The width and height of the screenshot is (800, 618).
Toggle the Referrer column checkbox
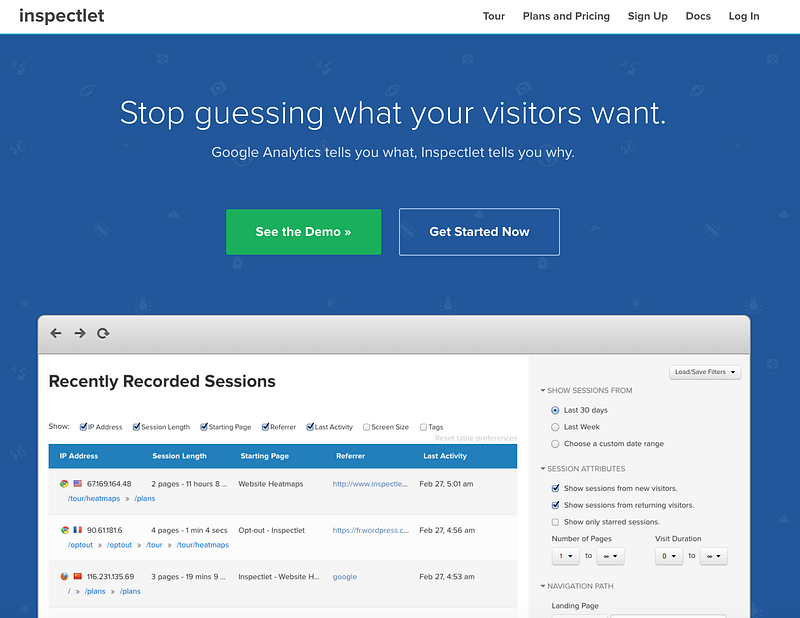[265, 427]
